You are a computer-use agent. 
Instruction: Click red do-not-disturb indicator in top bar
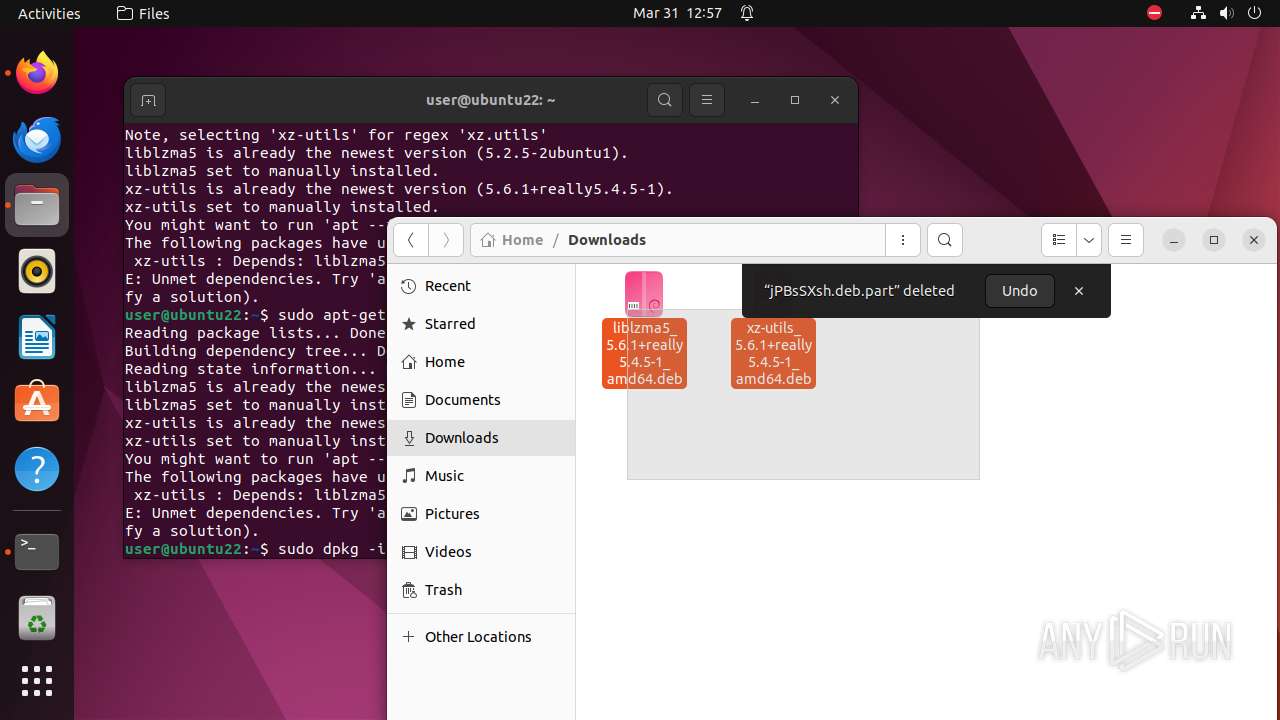1154,13
